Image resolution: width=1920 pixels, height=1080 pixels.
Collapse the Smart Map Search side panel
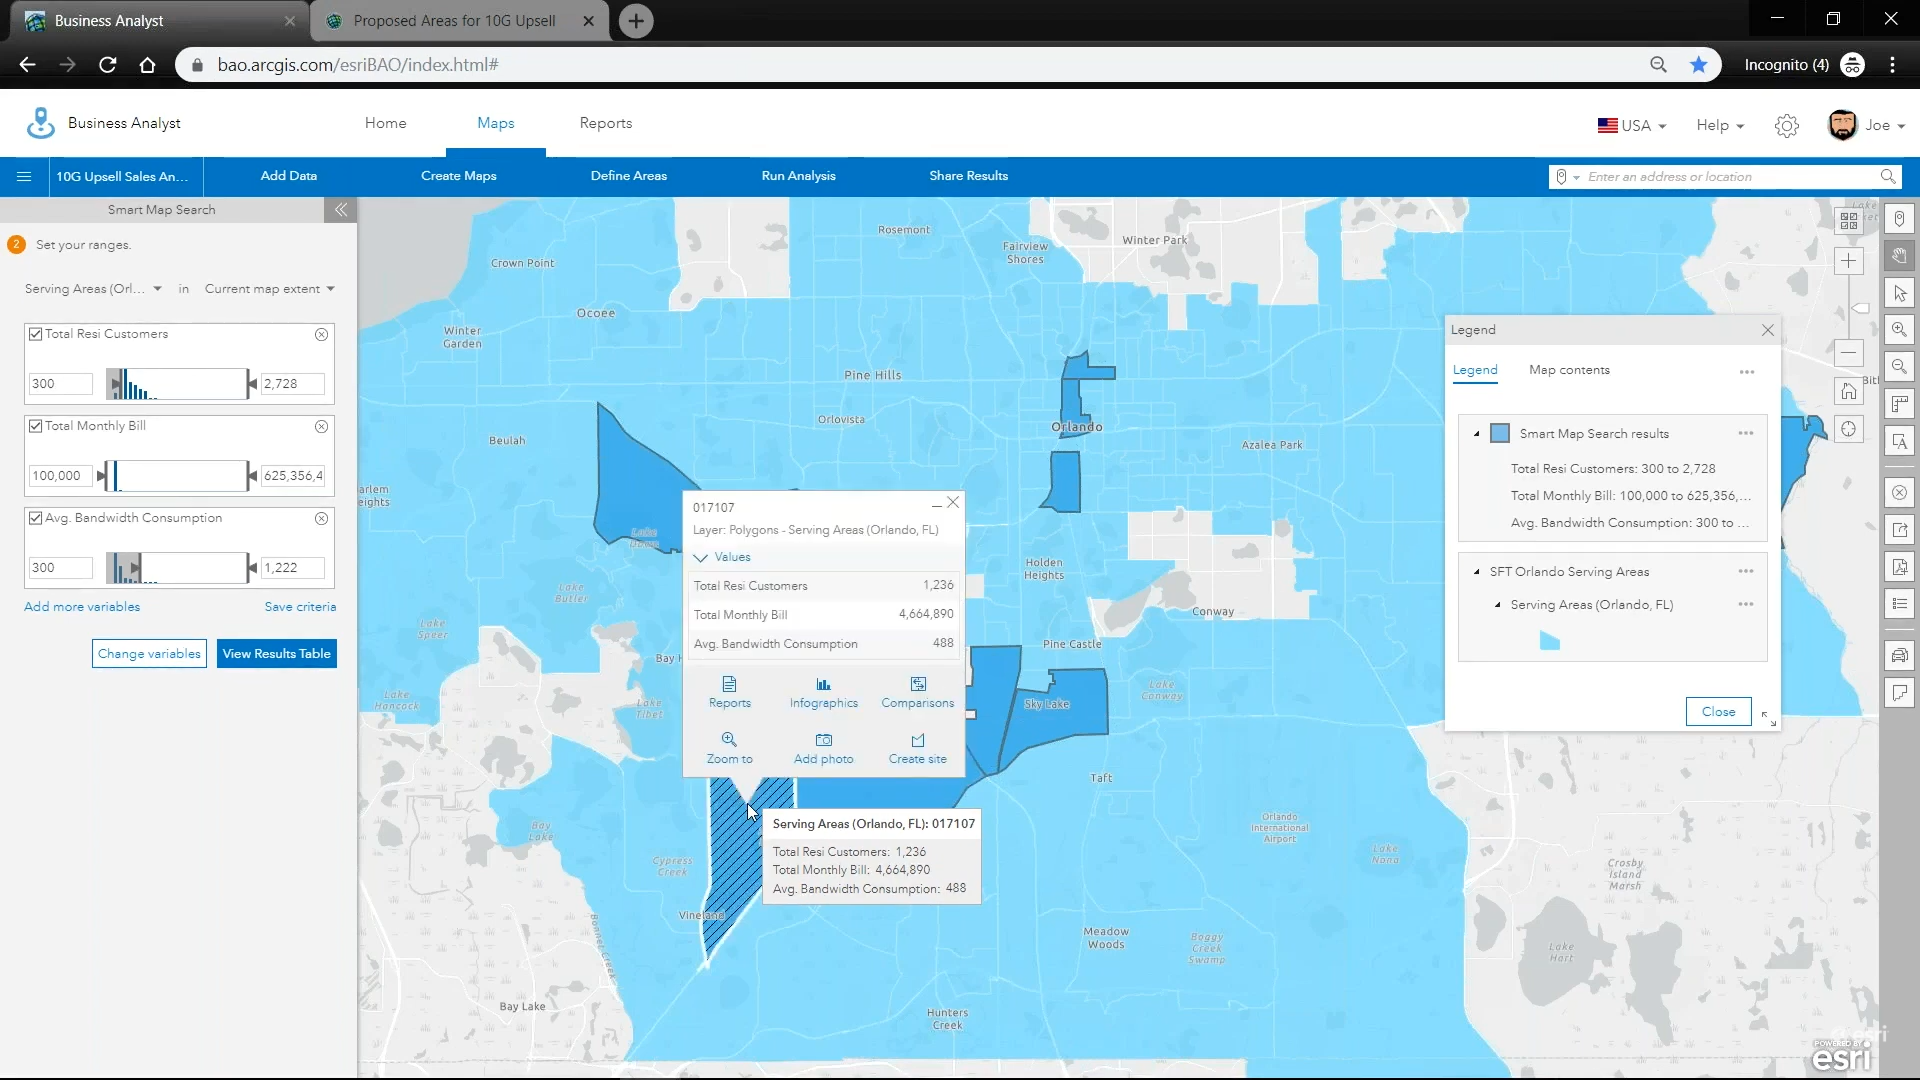coord(340,210)
